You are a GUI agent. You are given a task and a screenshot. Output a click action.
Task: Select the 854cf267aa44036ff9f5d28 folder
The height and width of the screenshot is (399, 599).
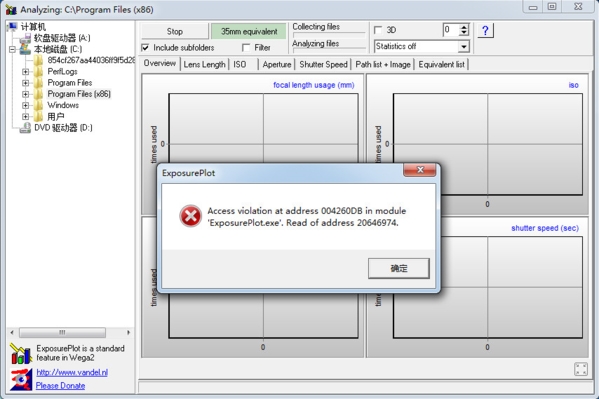pos(91,60)
